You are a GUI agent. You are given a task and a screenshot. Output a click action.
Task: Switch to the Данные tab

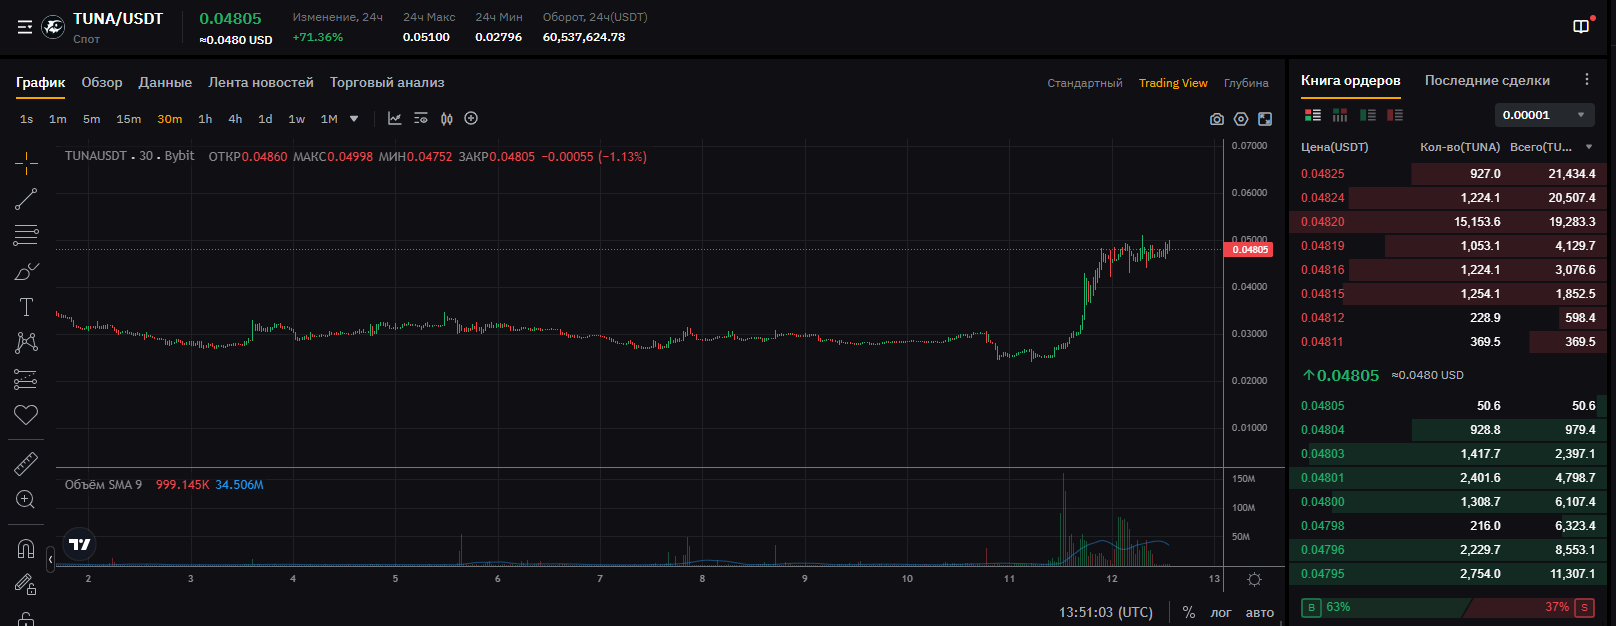click(165, 82)
